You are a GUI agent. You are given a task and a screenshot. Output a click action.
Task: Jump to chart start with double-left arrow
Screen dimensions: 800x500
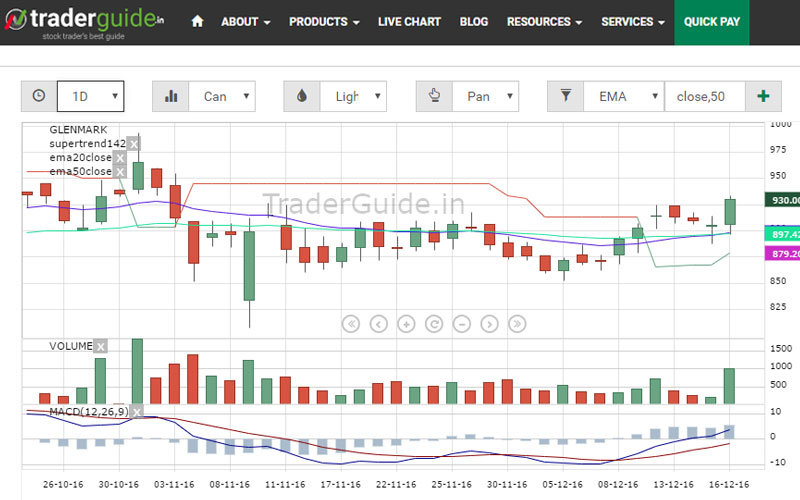pyautogui.click(x=351, y=324)
